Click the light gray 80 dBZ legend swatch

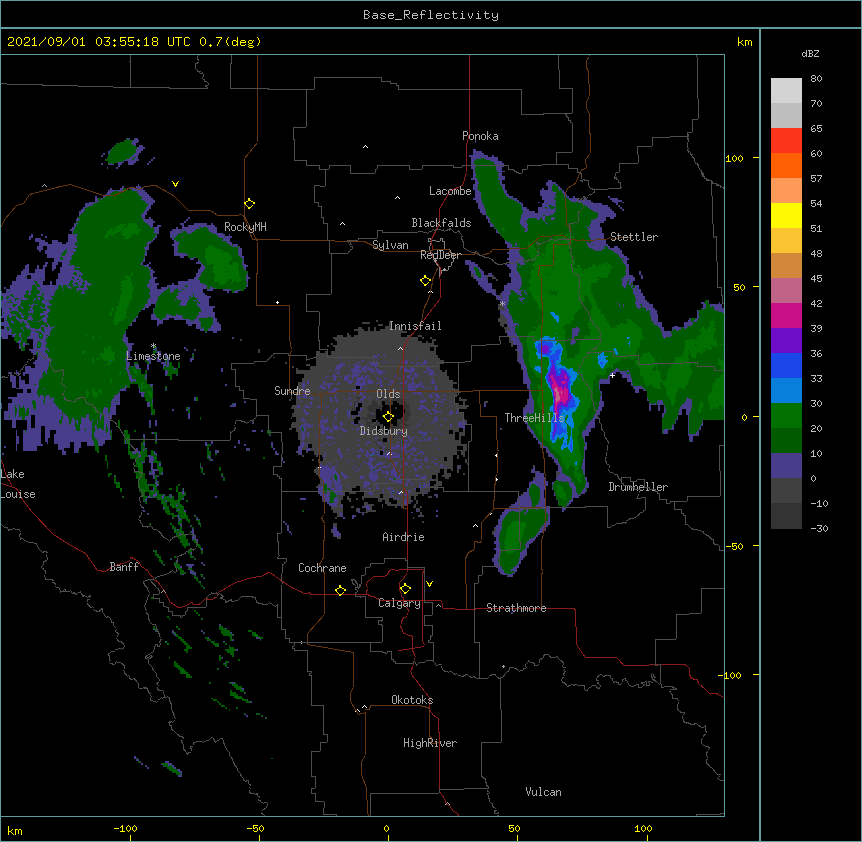click(x=786, y=91)
